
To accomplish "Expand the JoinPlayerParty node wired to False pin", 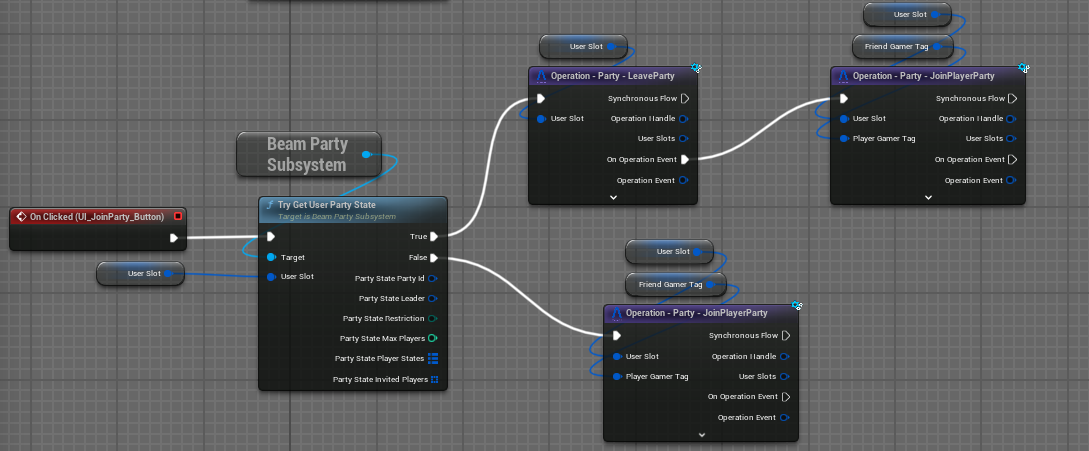I will (x=701, y=435).
